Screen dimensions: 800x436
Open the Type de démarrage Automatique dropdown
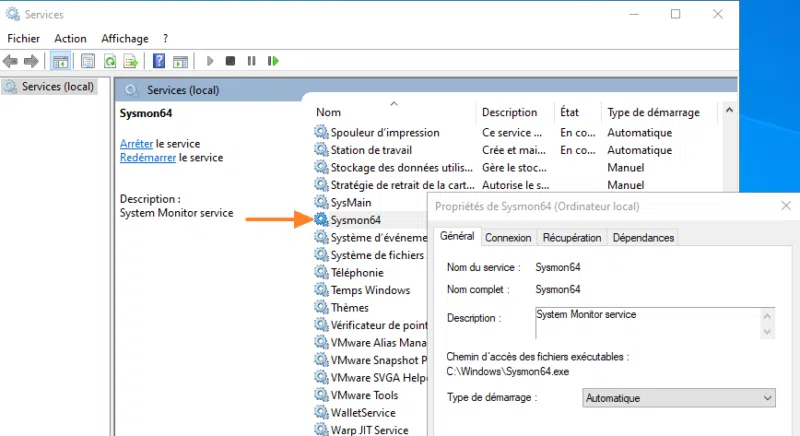pos(679,398)
